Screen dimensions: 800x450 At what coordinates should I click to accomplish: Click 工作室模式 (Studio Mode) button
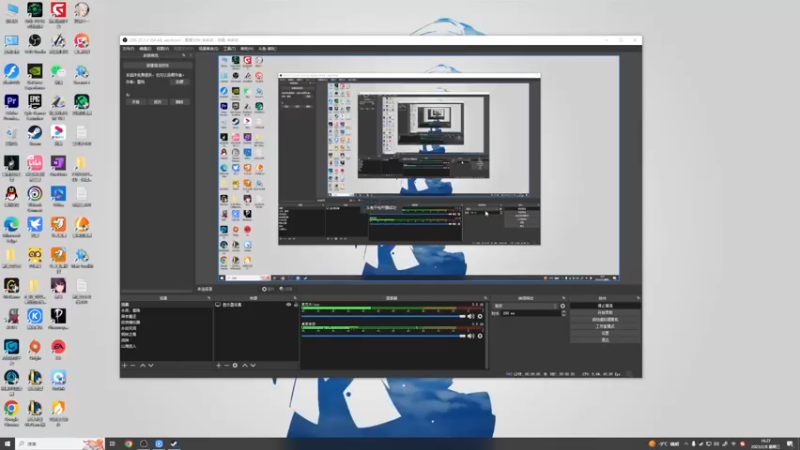[605, 326]
